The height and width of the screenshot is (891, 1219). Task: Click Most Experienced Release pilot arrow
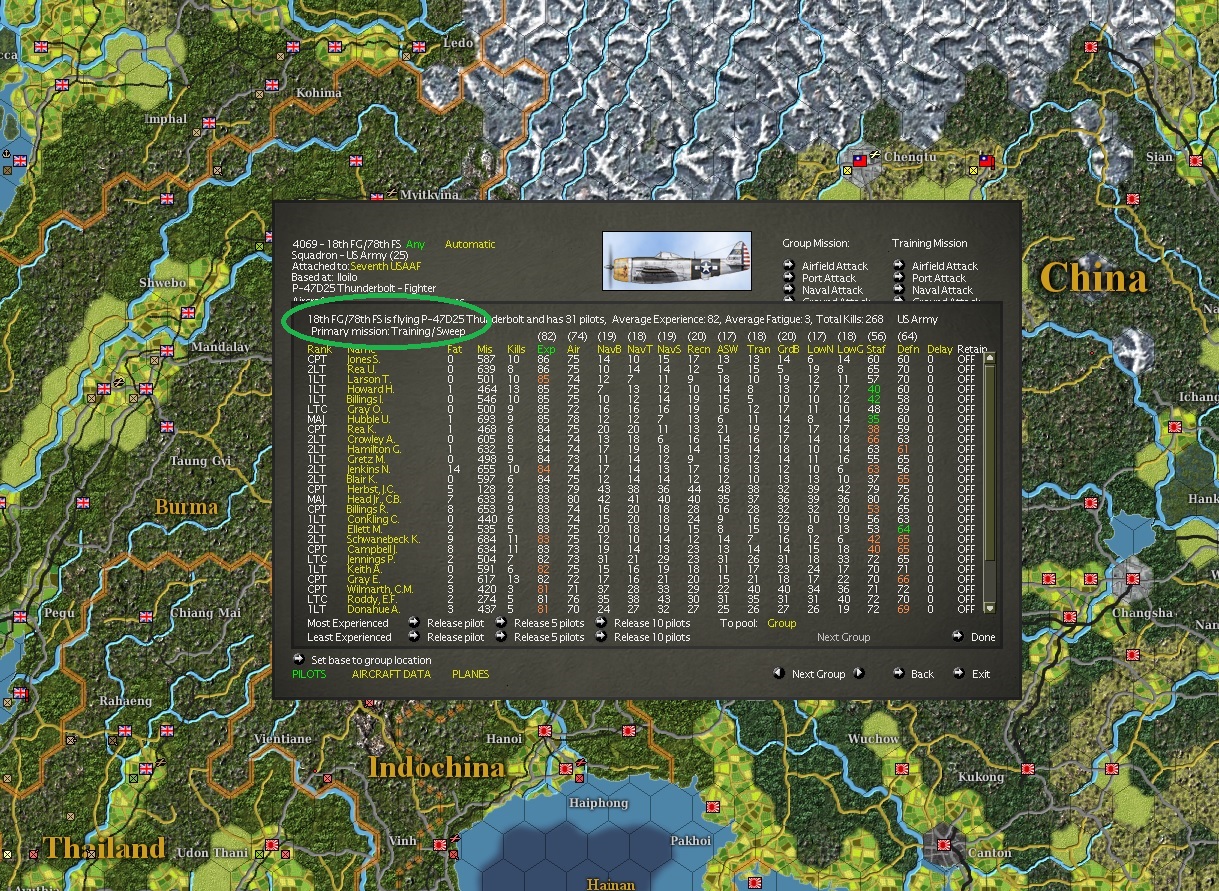point(413,623)
